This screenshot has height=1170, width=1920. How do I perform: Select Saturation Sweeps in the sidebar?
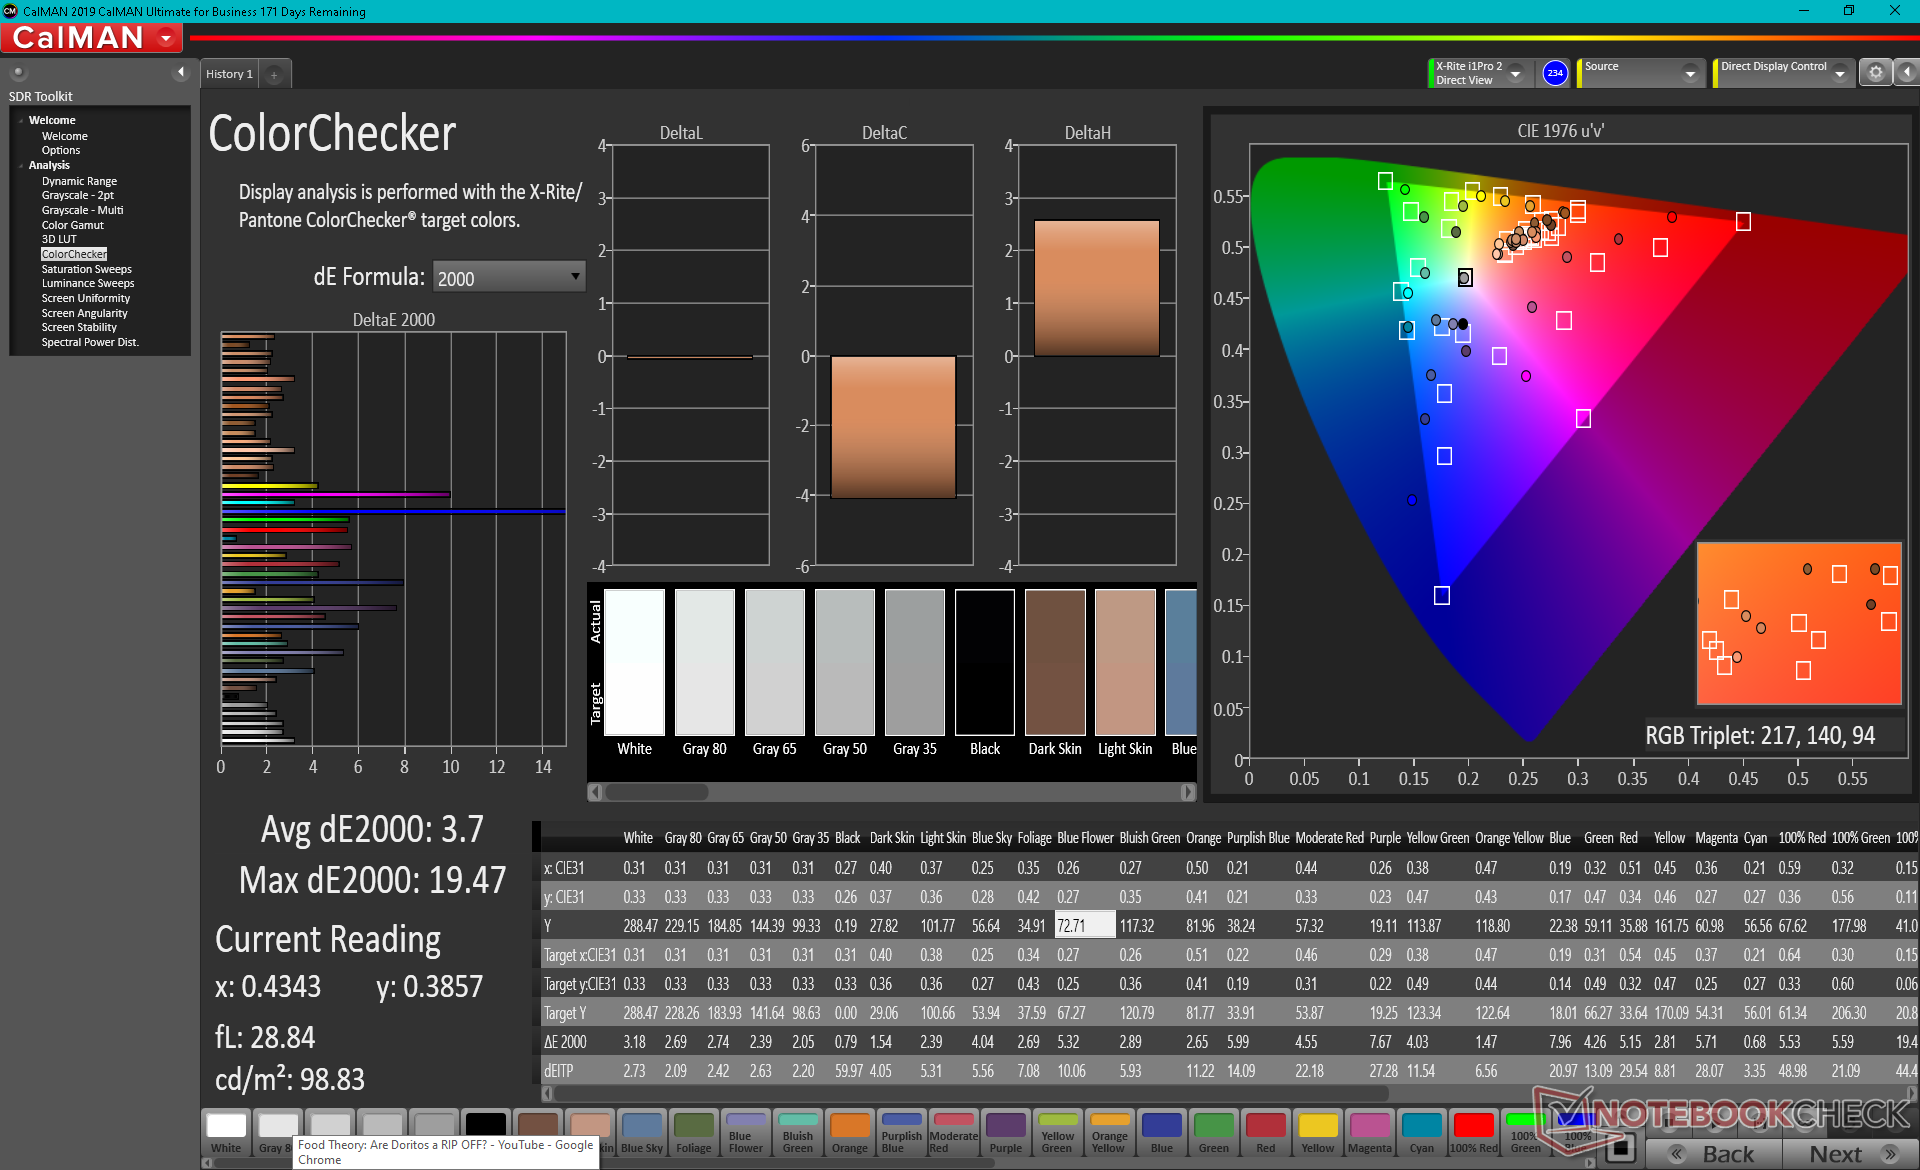[86, 269]
